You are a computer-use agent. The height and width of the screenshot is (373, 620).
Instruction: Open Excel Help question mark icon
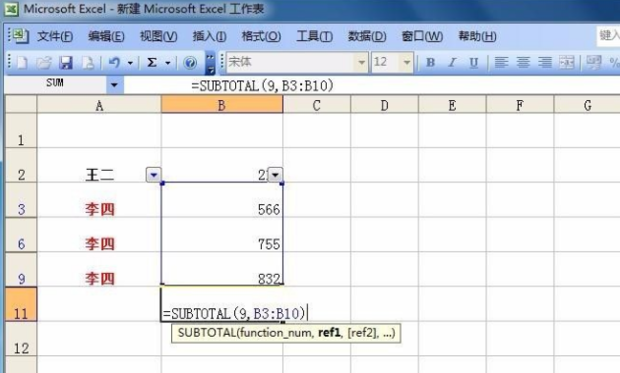pyautogui.click(x=190, y=62)
